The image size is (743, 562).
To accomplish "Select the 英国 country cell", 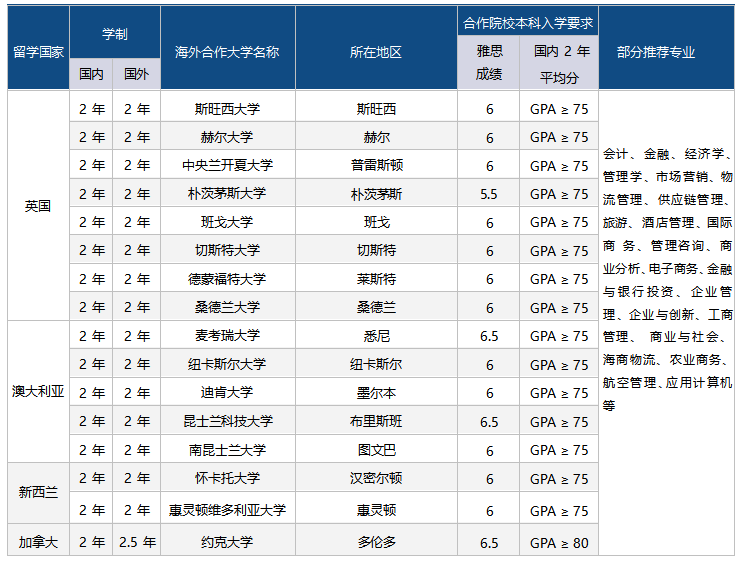I will coord(38,206).
